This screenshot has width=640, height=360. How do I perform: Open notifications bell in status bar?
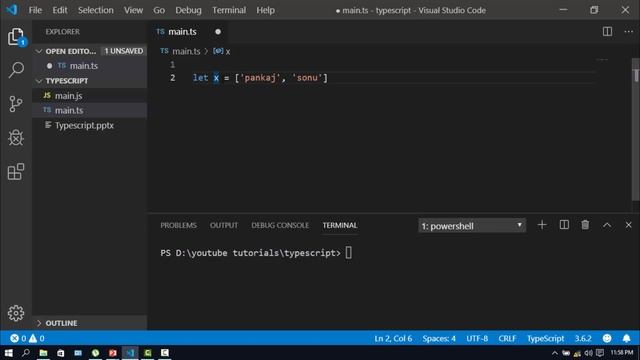[627, 338]
